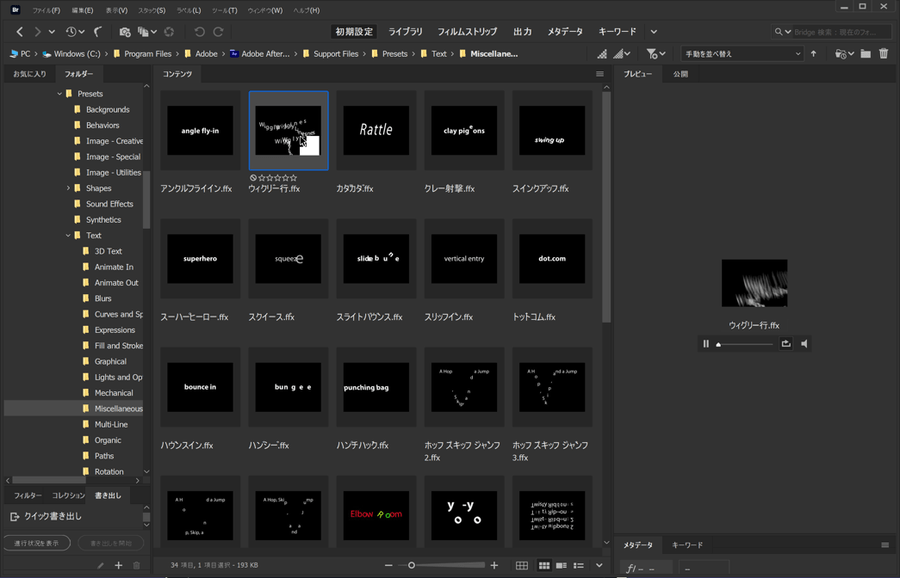The image size is (900, 578).
Task: Toggle loop playback in preview
Action: pyautogui.click(x=786, y=344)
